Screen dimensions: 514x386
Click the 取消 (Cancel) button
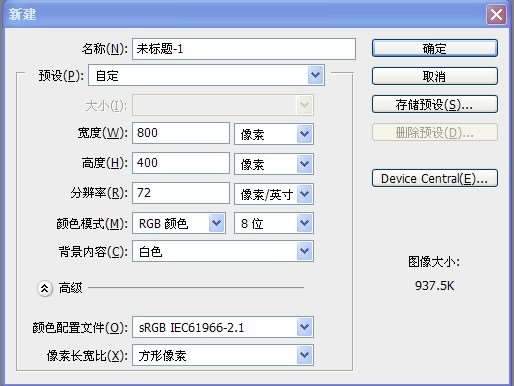coord(435,76)
